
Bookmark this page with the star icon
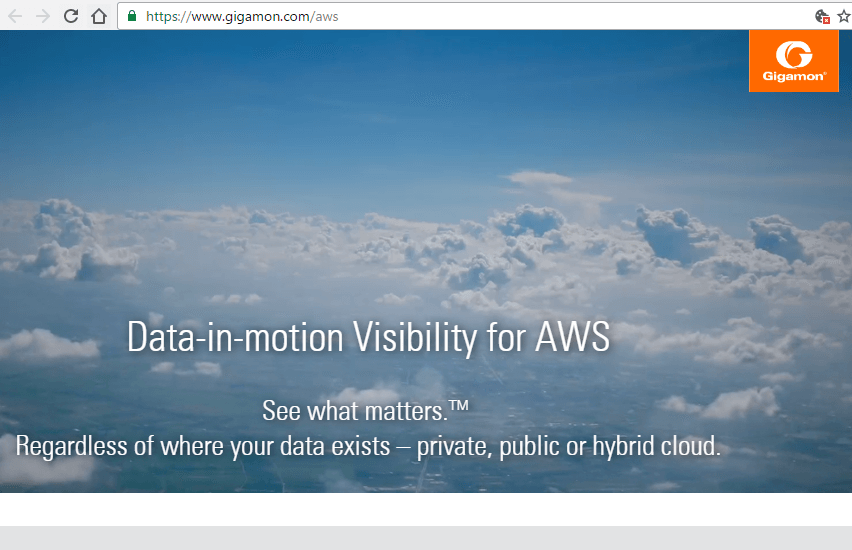[844, 16]
